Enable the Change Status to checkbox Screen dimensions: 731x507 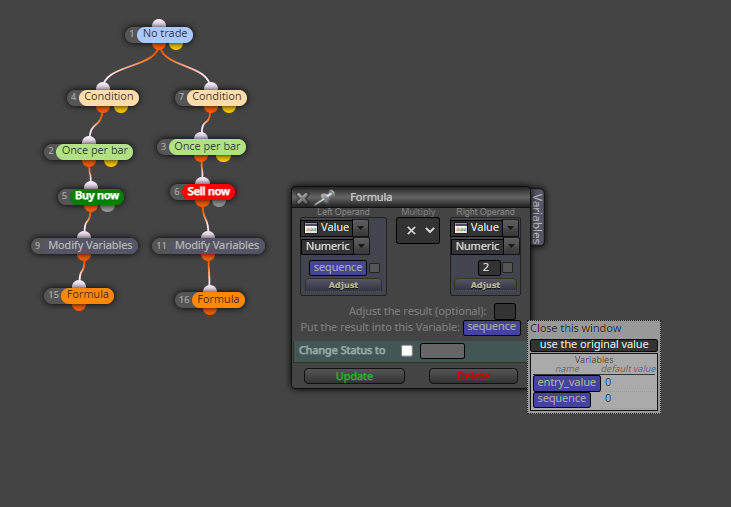tap(407, 350)
